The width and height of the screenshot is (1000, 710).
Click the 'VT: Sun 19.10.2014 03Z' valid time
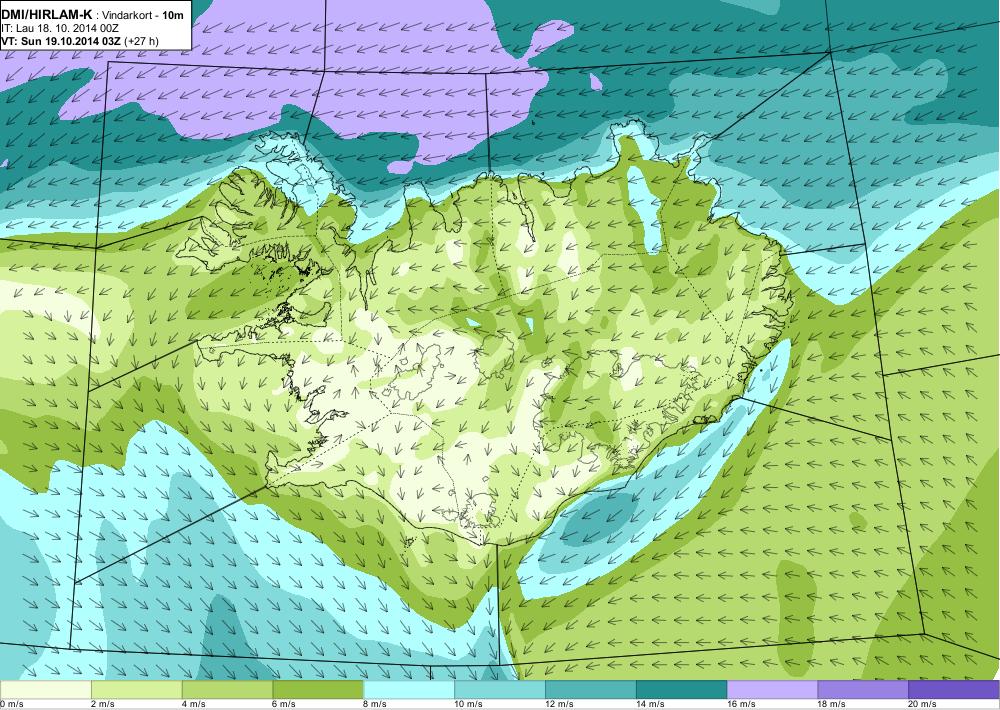(61, 41)
